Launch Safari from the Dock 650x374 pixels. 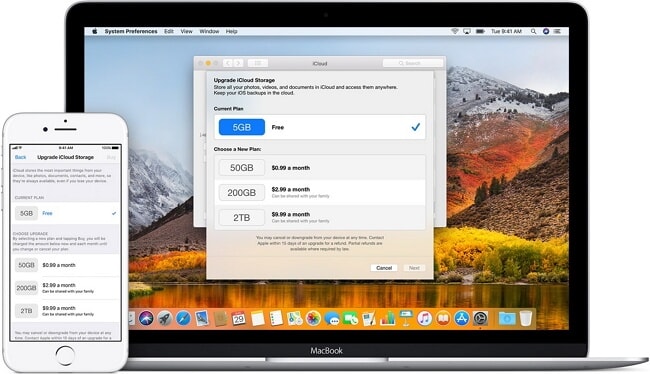(x=183, y=318)
